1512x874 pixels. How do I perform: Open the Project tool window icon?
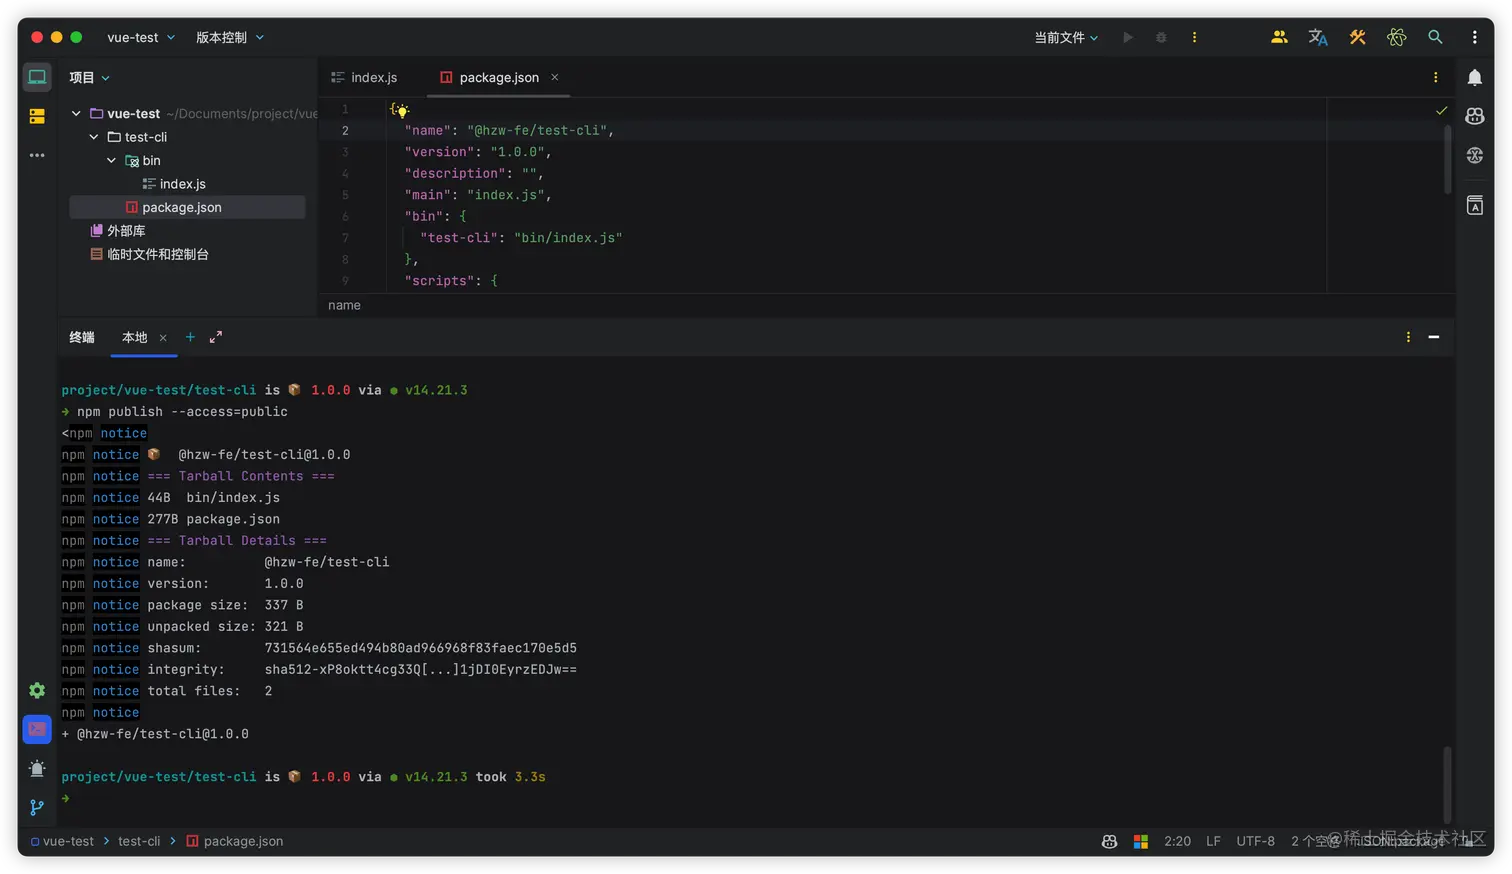[37, 77]
